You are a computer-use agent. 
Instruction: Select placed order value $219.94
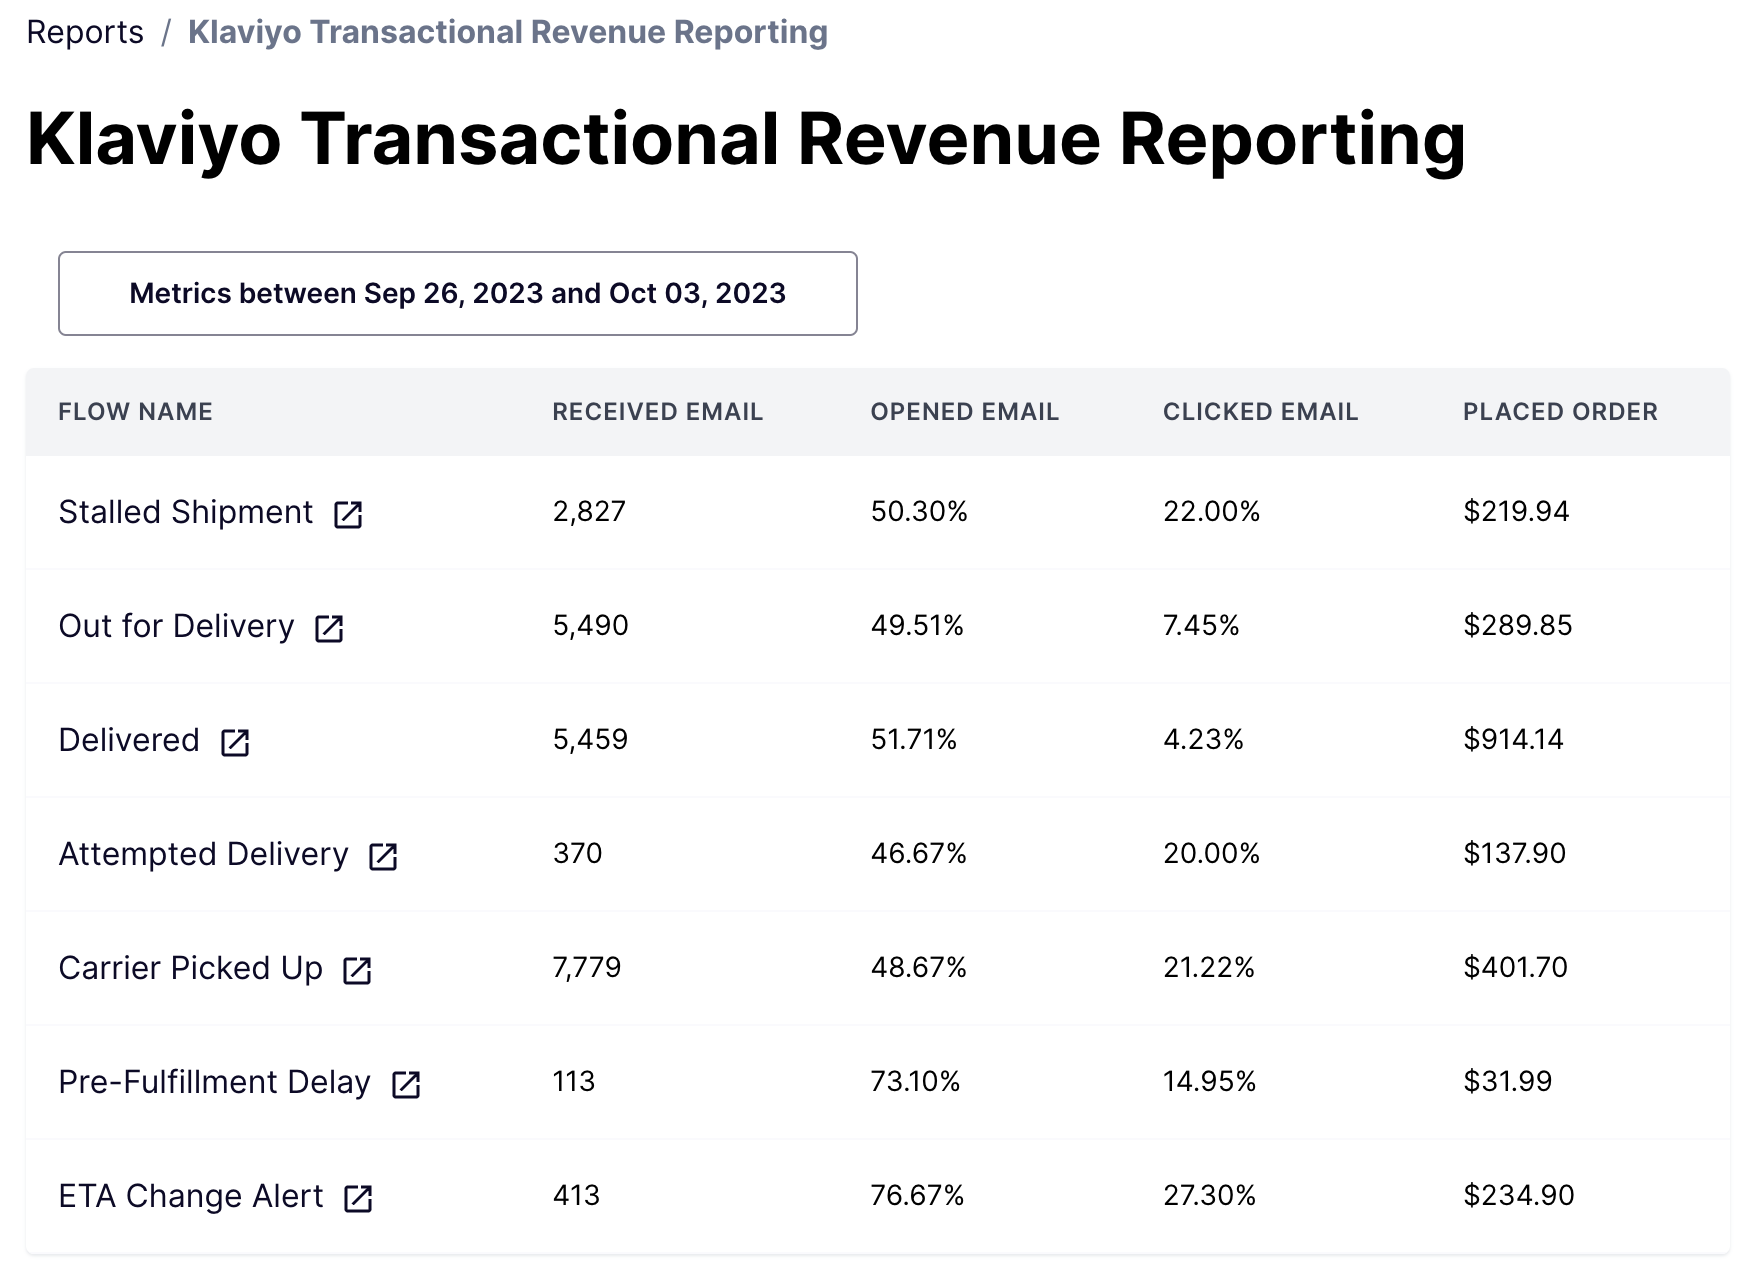(1516, 511)
